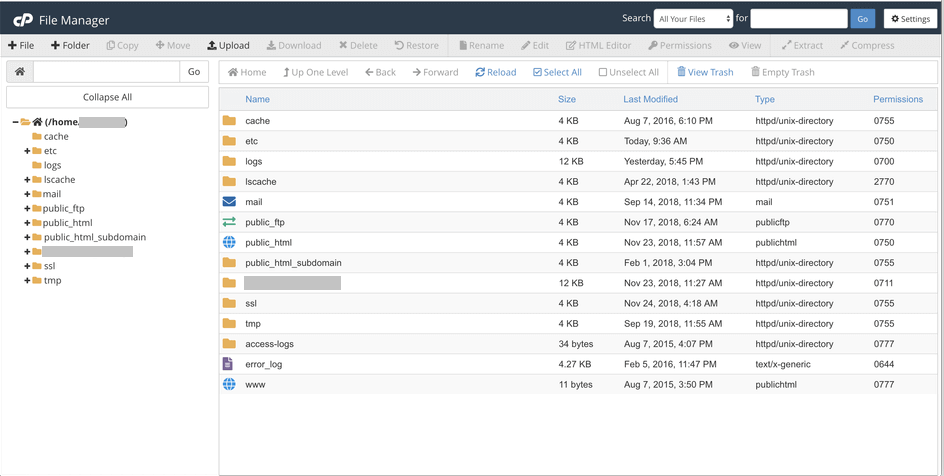Sort by the Name column header
Screen dimensions: 944x476
click(257, 99)
